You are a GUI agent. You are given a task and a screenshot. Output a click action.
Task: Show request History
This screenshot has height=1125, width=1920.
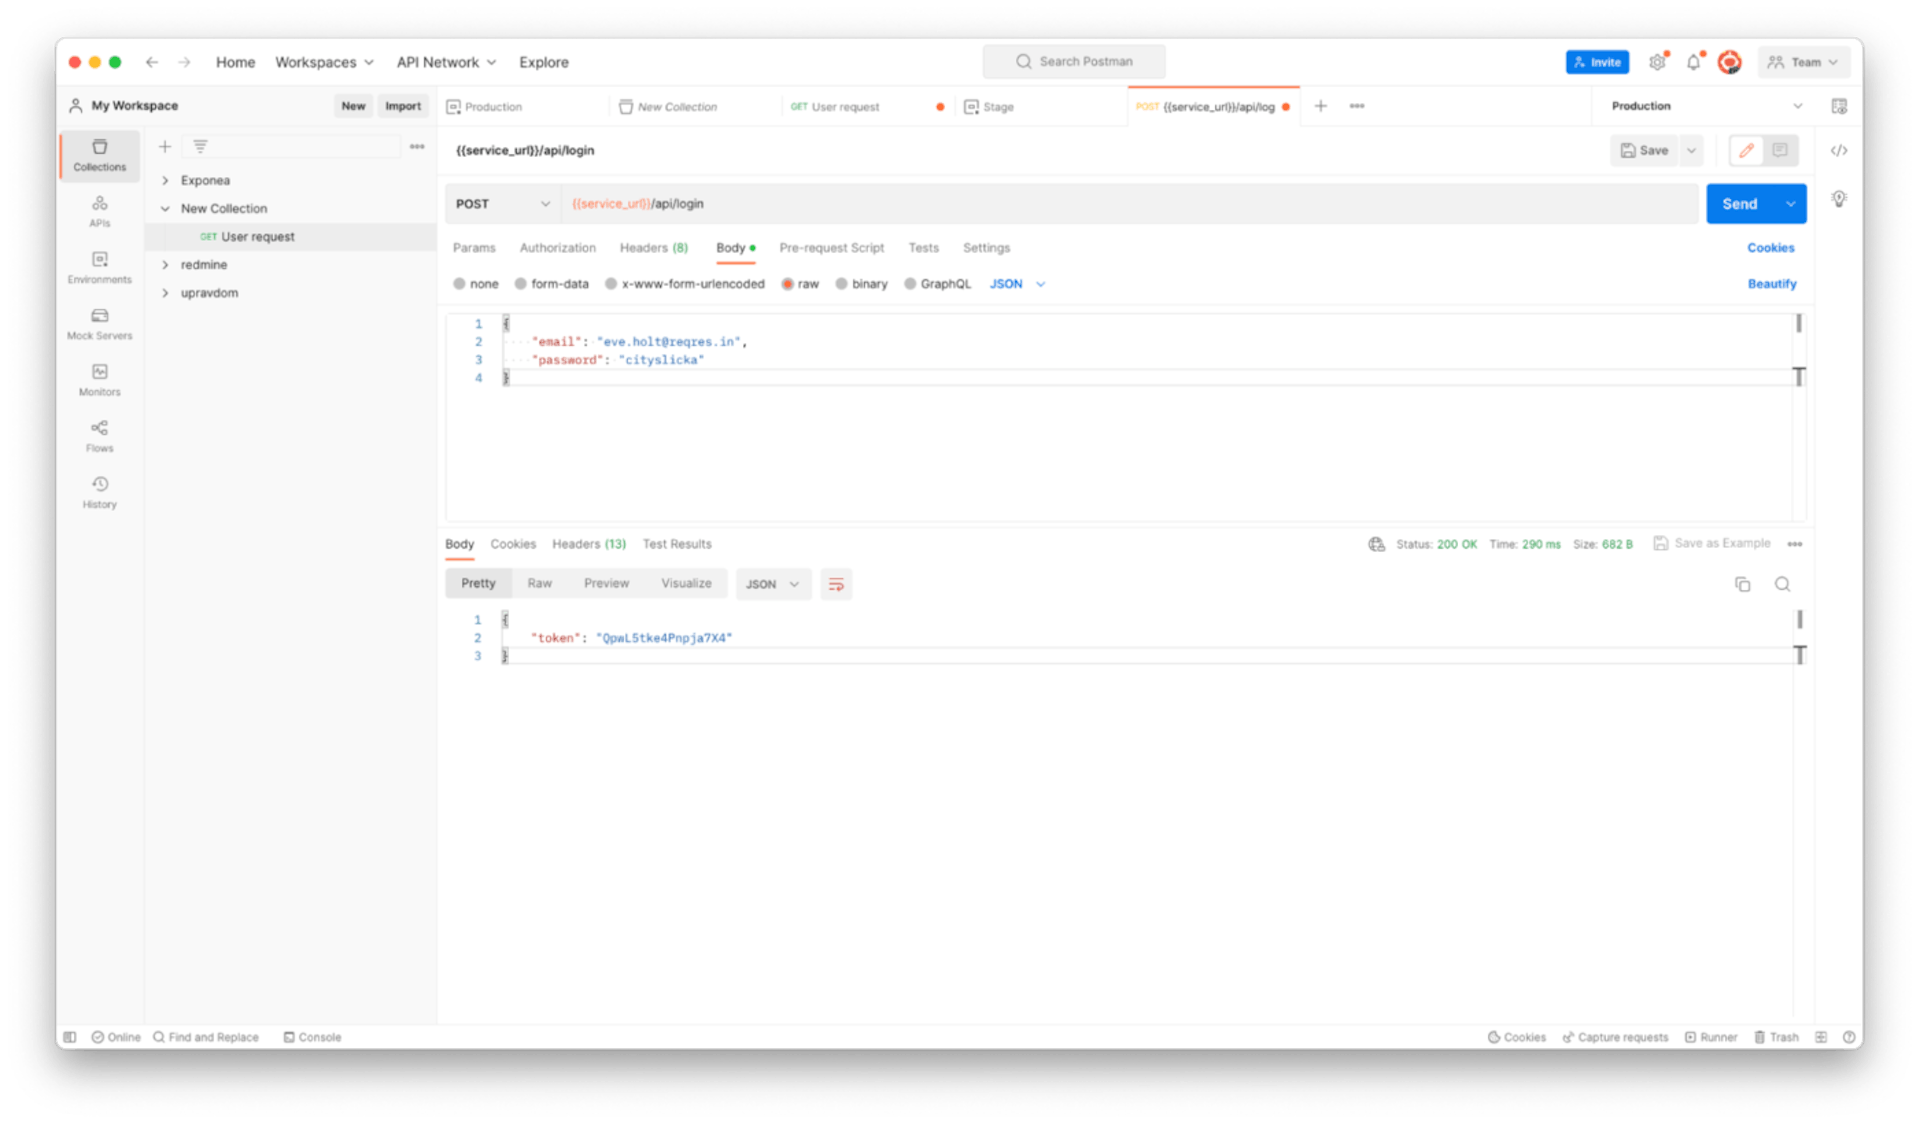coord(99,490)
